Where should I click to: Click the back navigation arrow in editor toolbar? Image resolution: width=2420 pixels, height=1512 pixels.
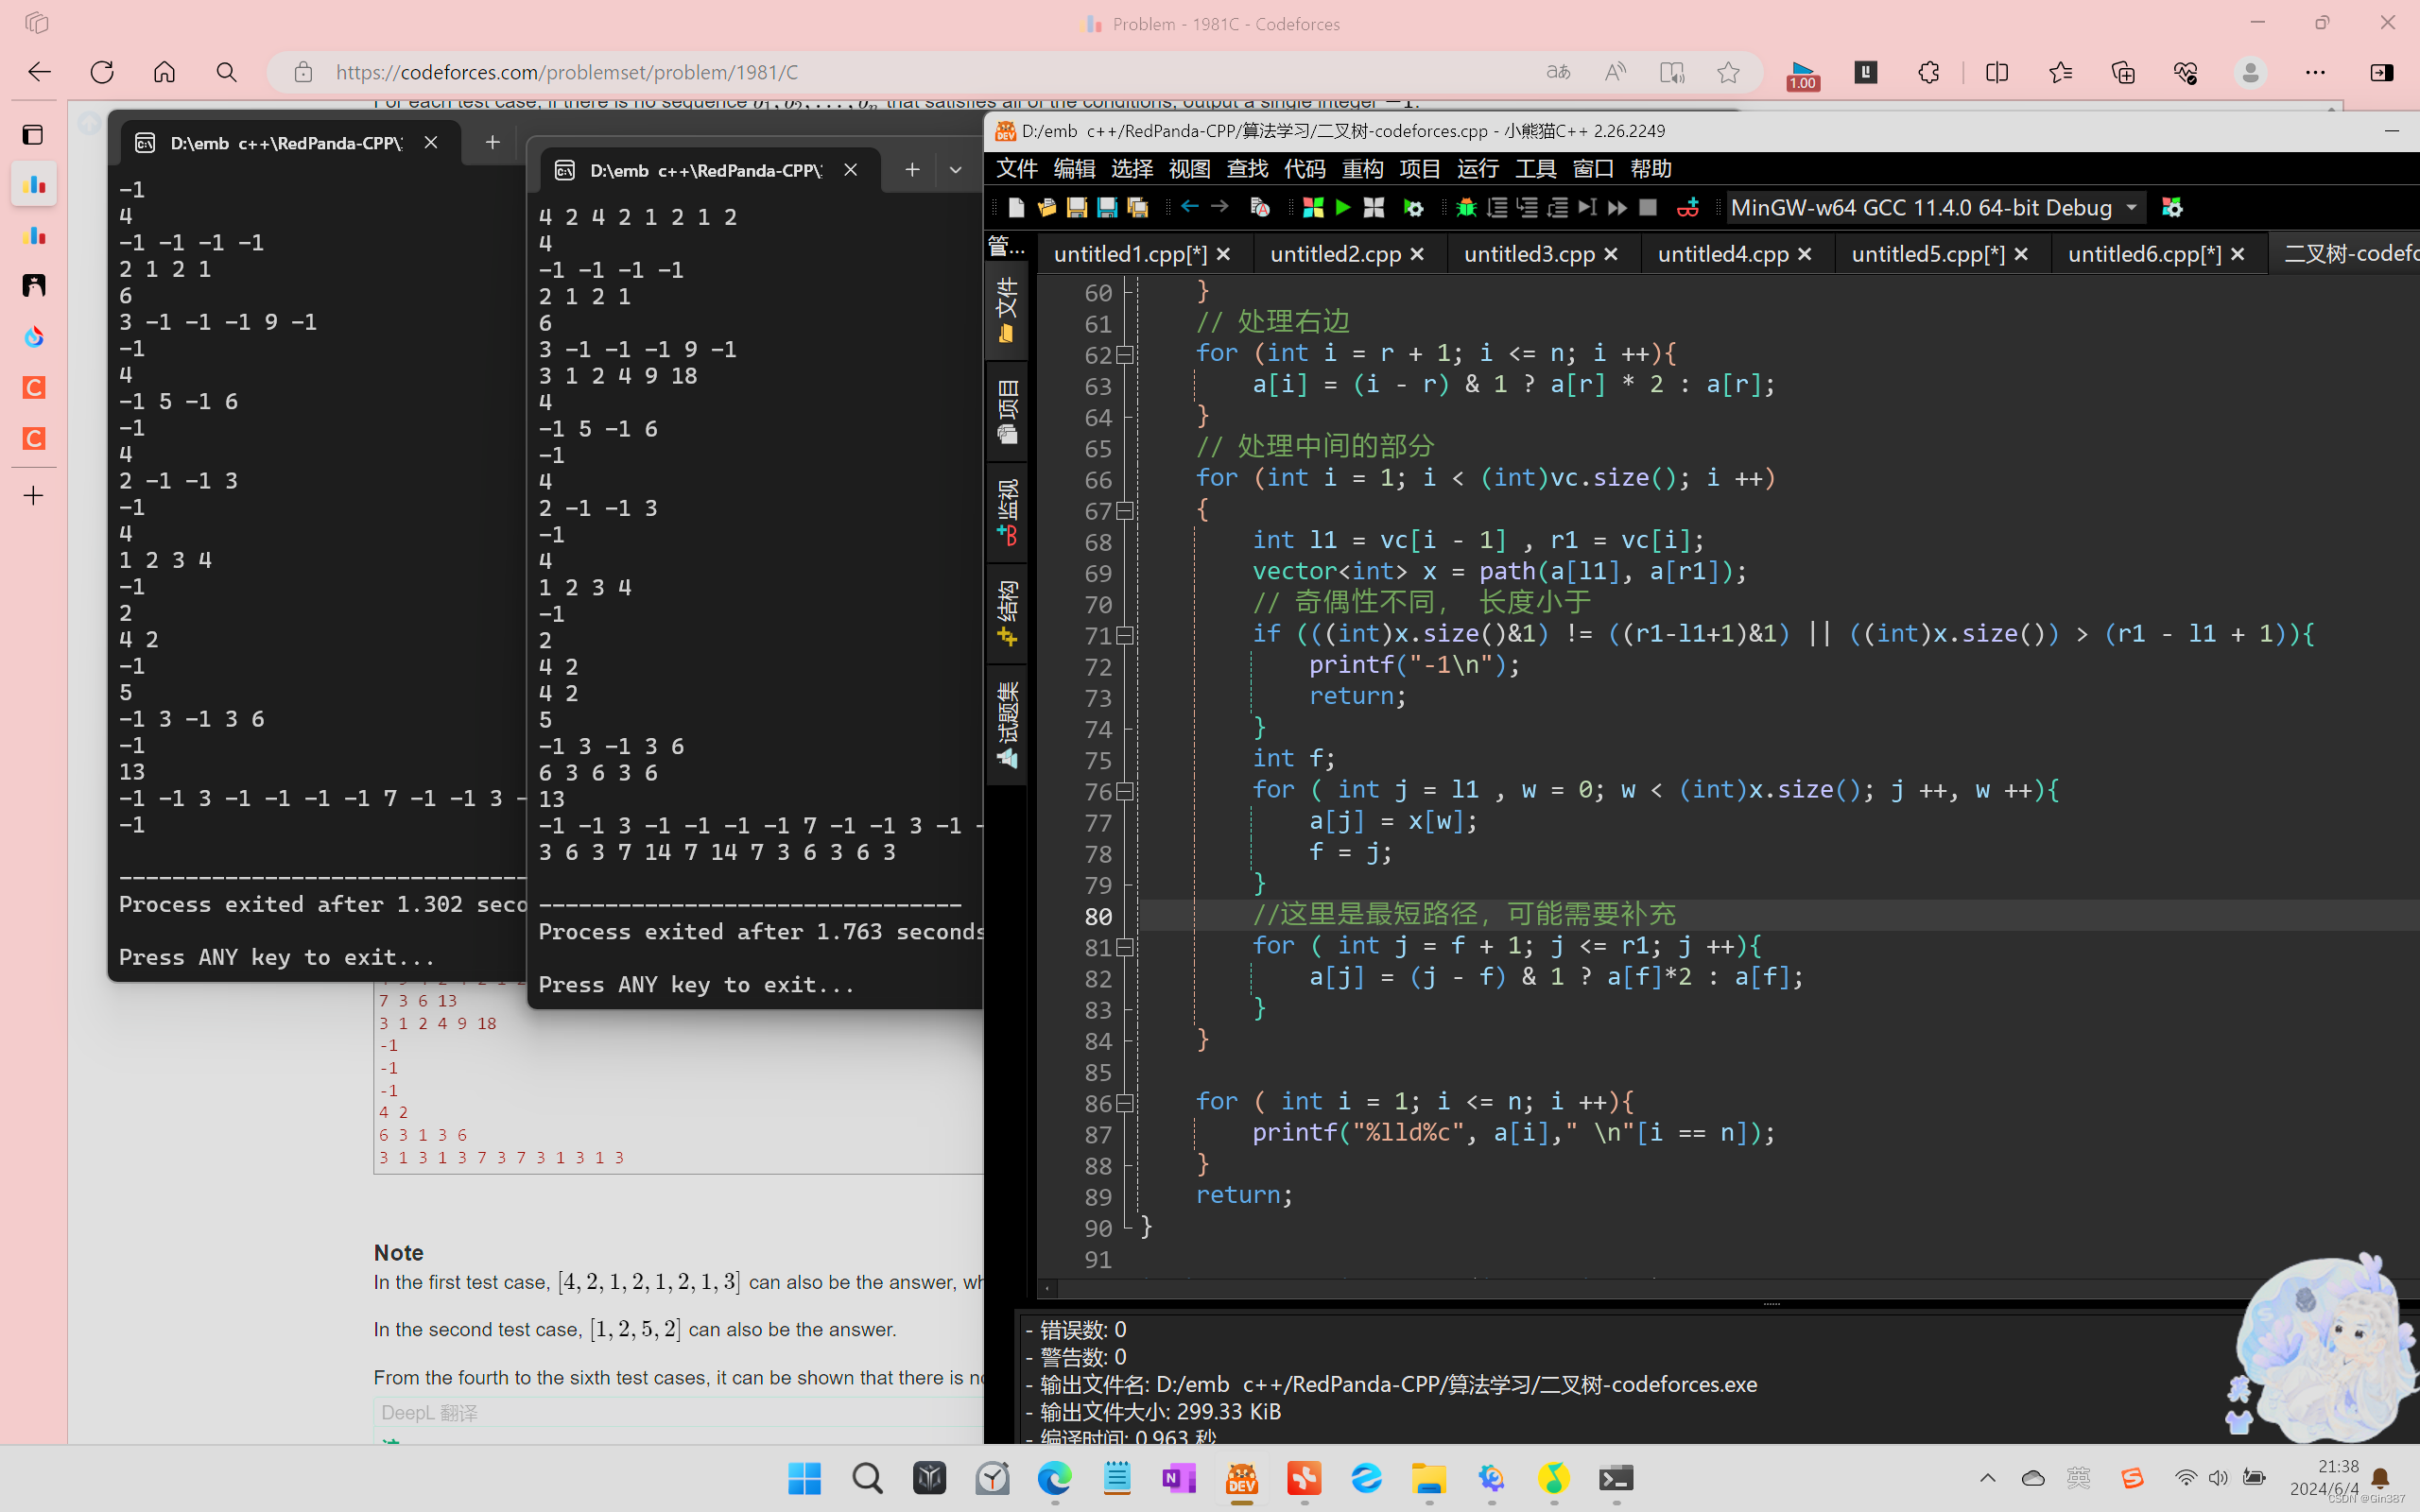(x=1189, y=206)
